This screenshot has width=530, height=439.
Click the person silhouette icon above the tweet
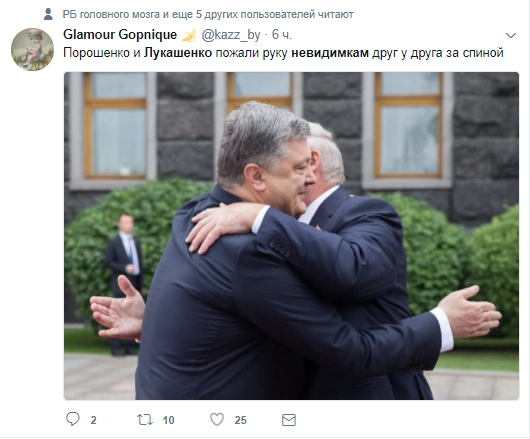tap(48, 14)
